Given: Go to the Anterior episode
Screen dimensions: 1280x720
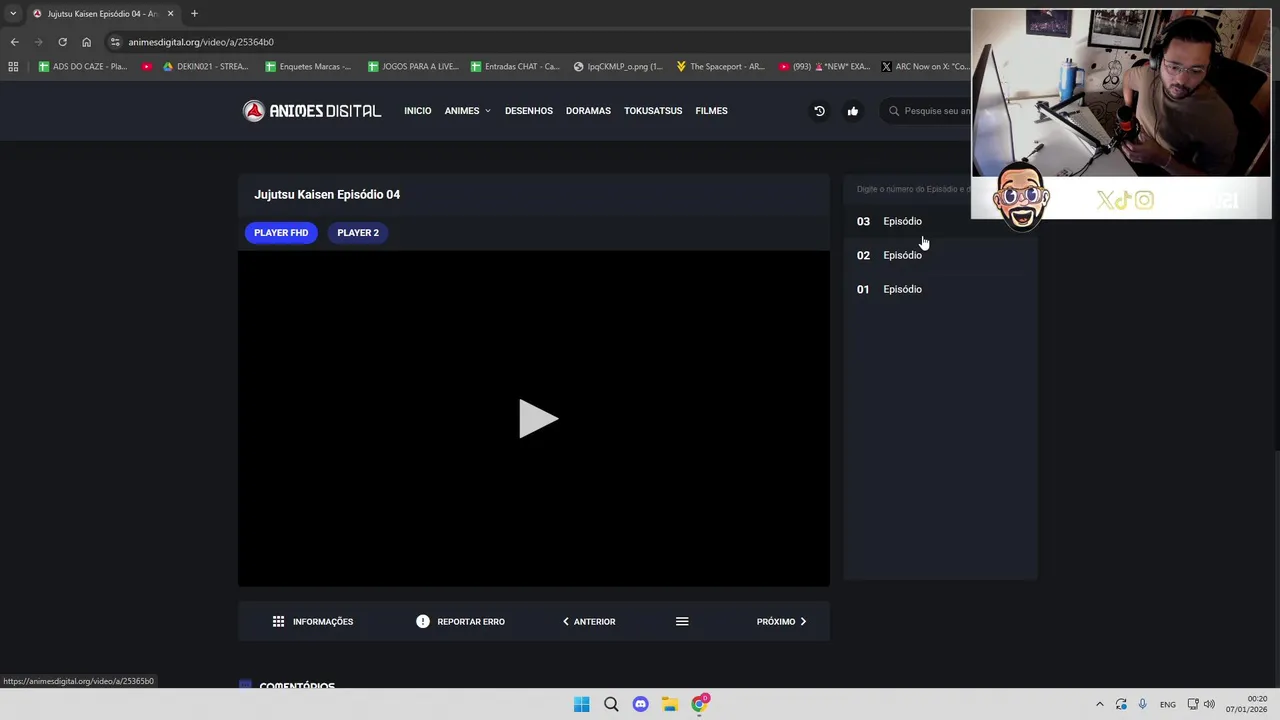Looking at the screenshot, I should pos(589,621).
